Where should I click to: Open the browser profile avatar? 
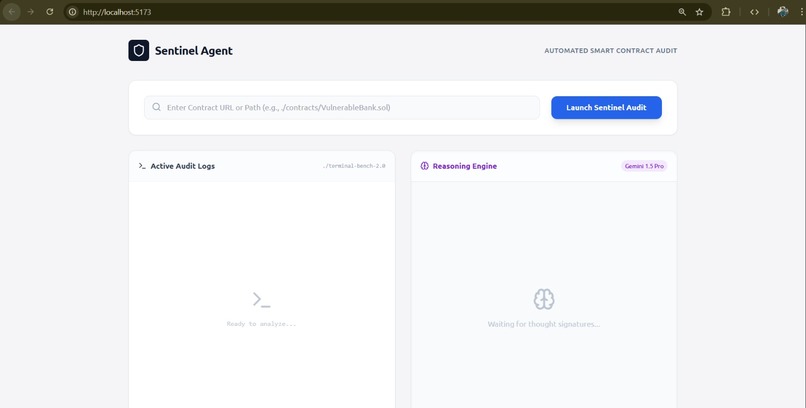click(783, 12)
